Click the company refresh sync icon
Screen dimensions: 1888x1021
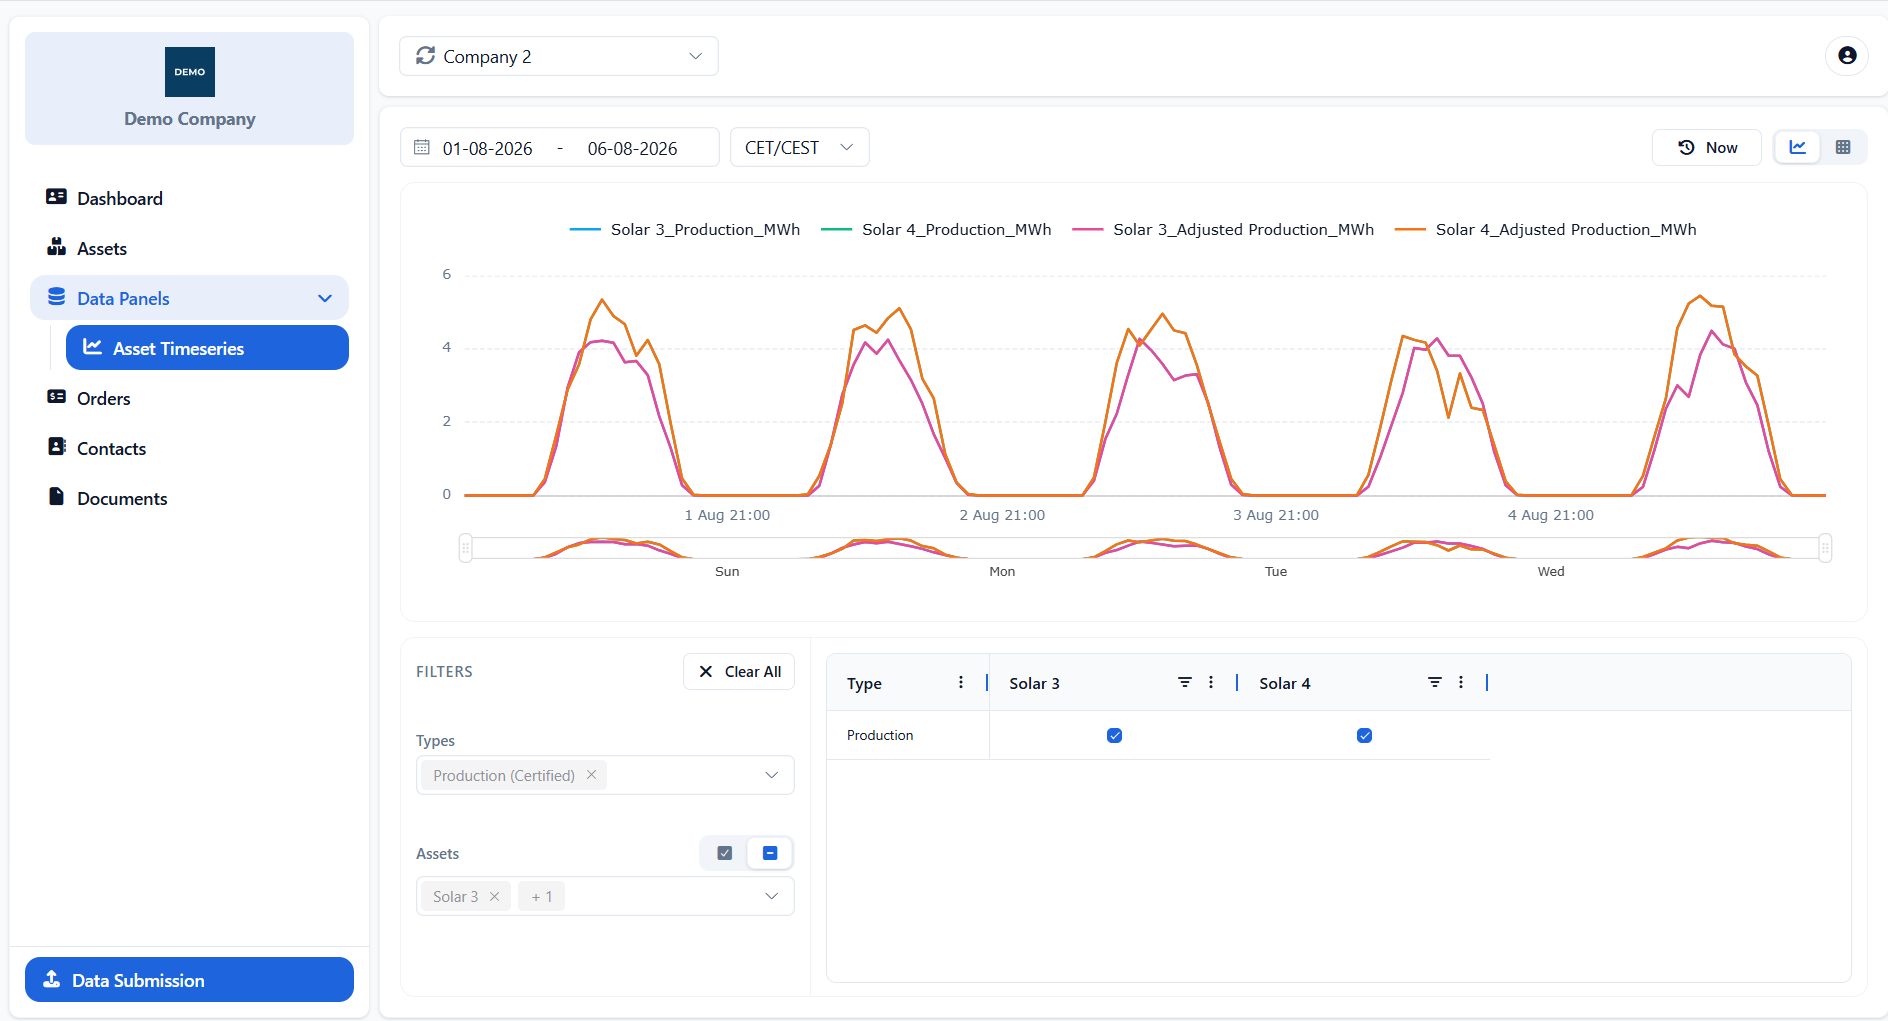coord(426,56)
